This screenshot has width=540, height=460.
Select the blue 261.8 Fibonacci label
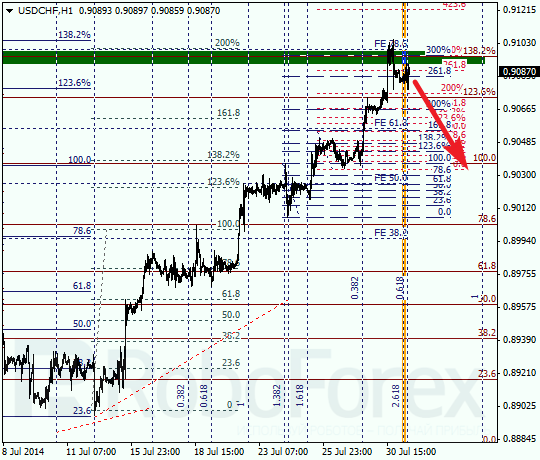click(439, 71)
